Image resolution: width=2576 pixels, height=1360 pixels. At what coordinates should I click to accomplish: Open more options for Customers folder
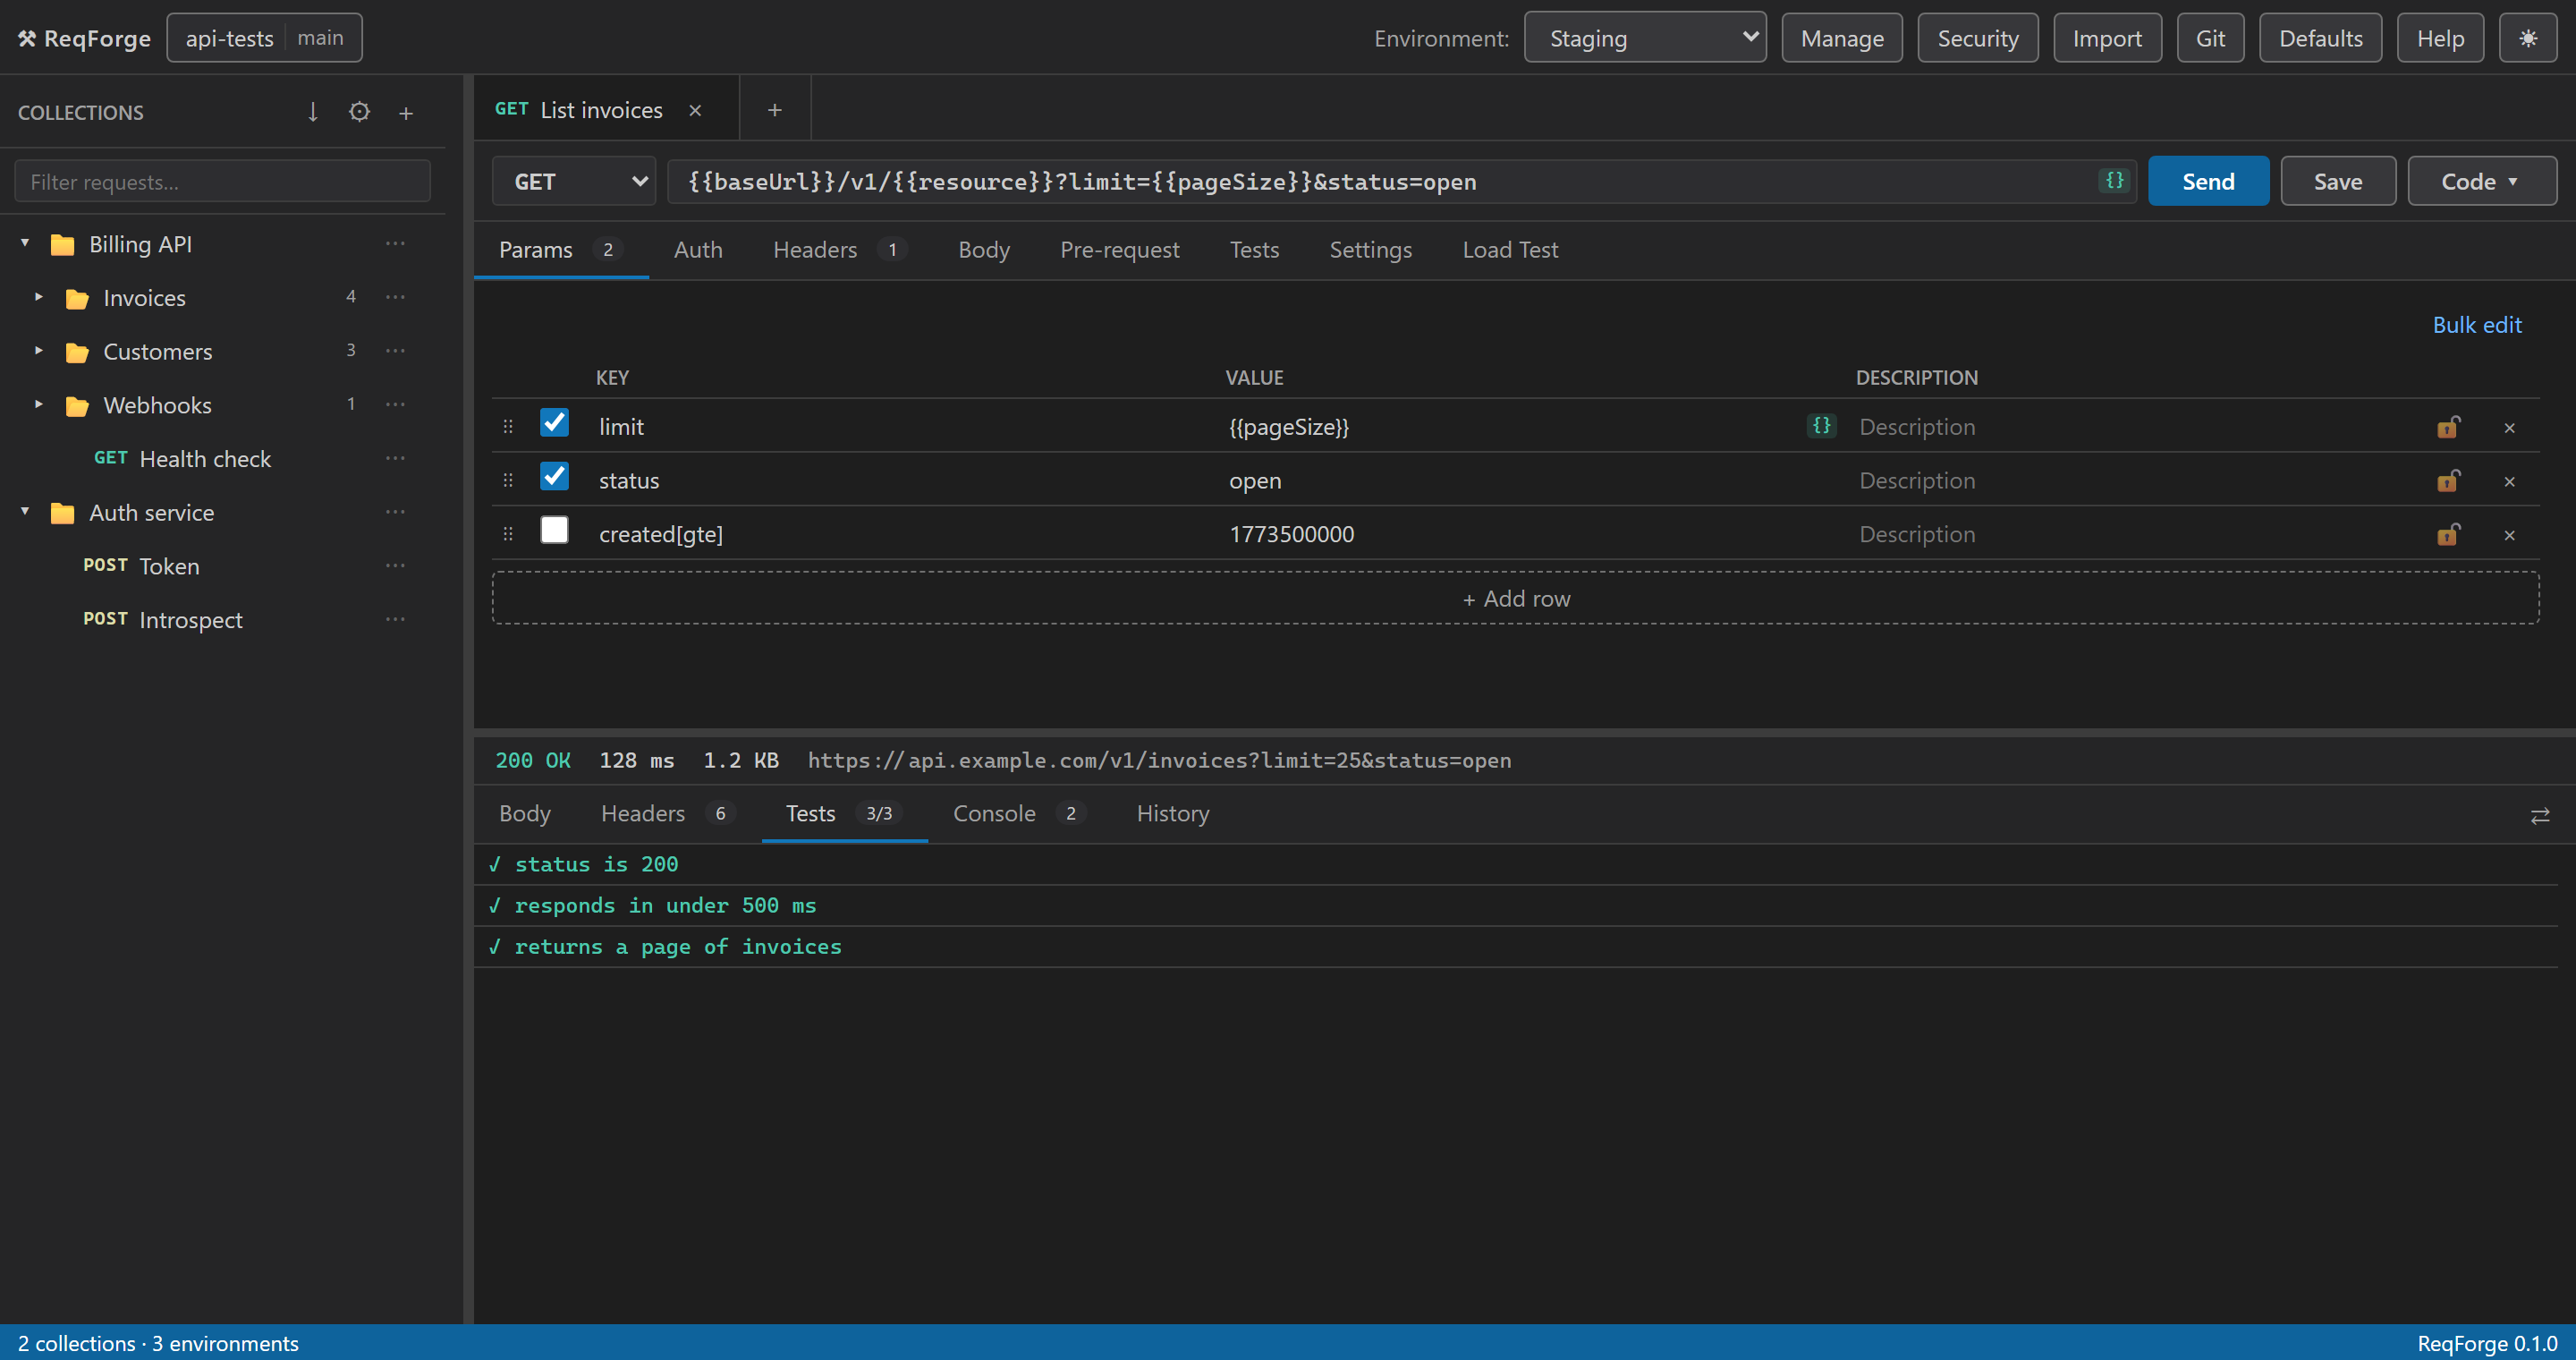[396, 351]
